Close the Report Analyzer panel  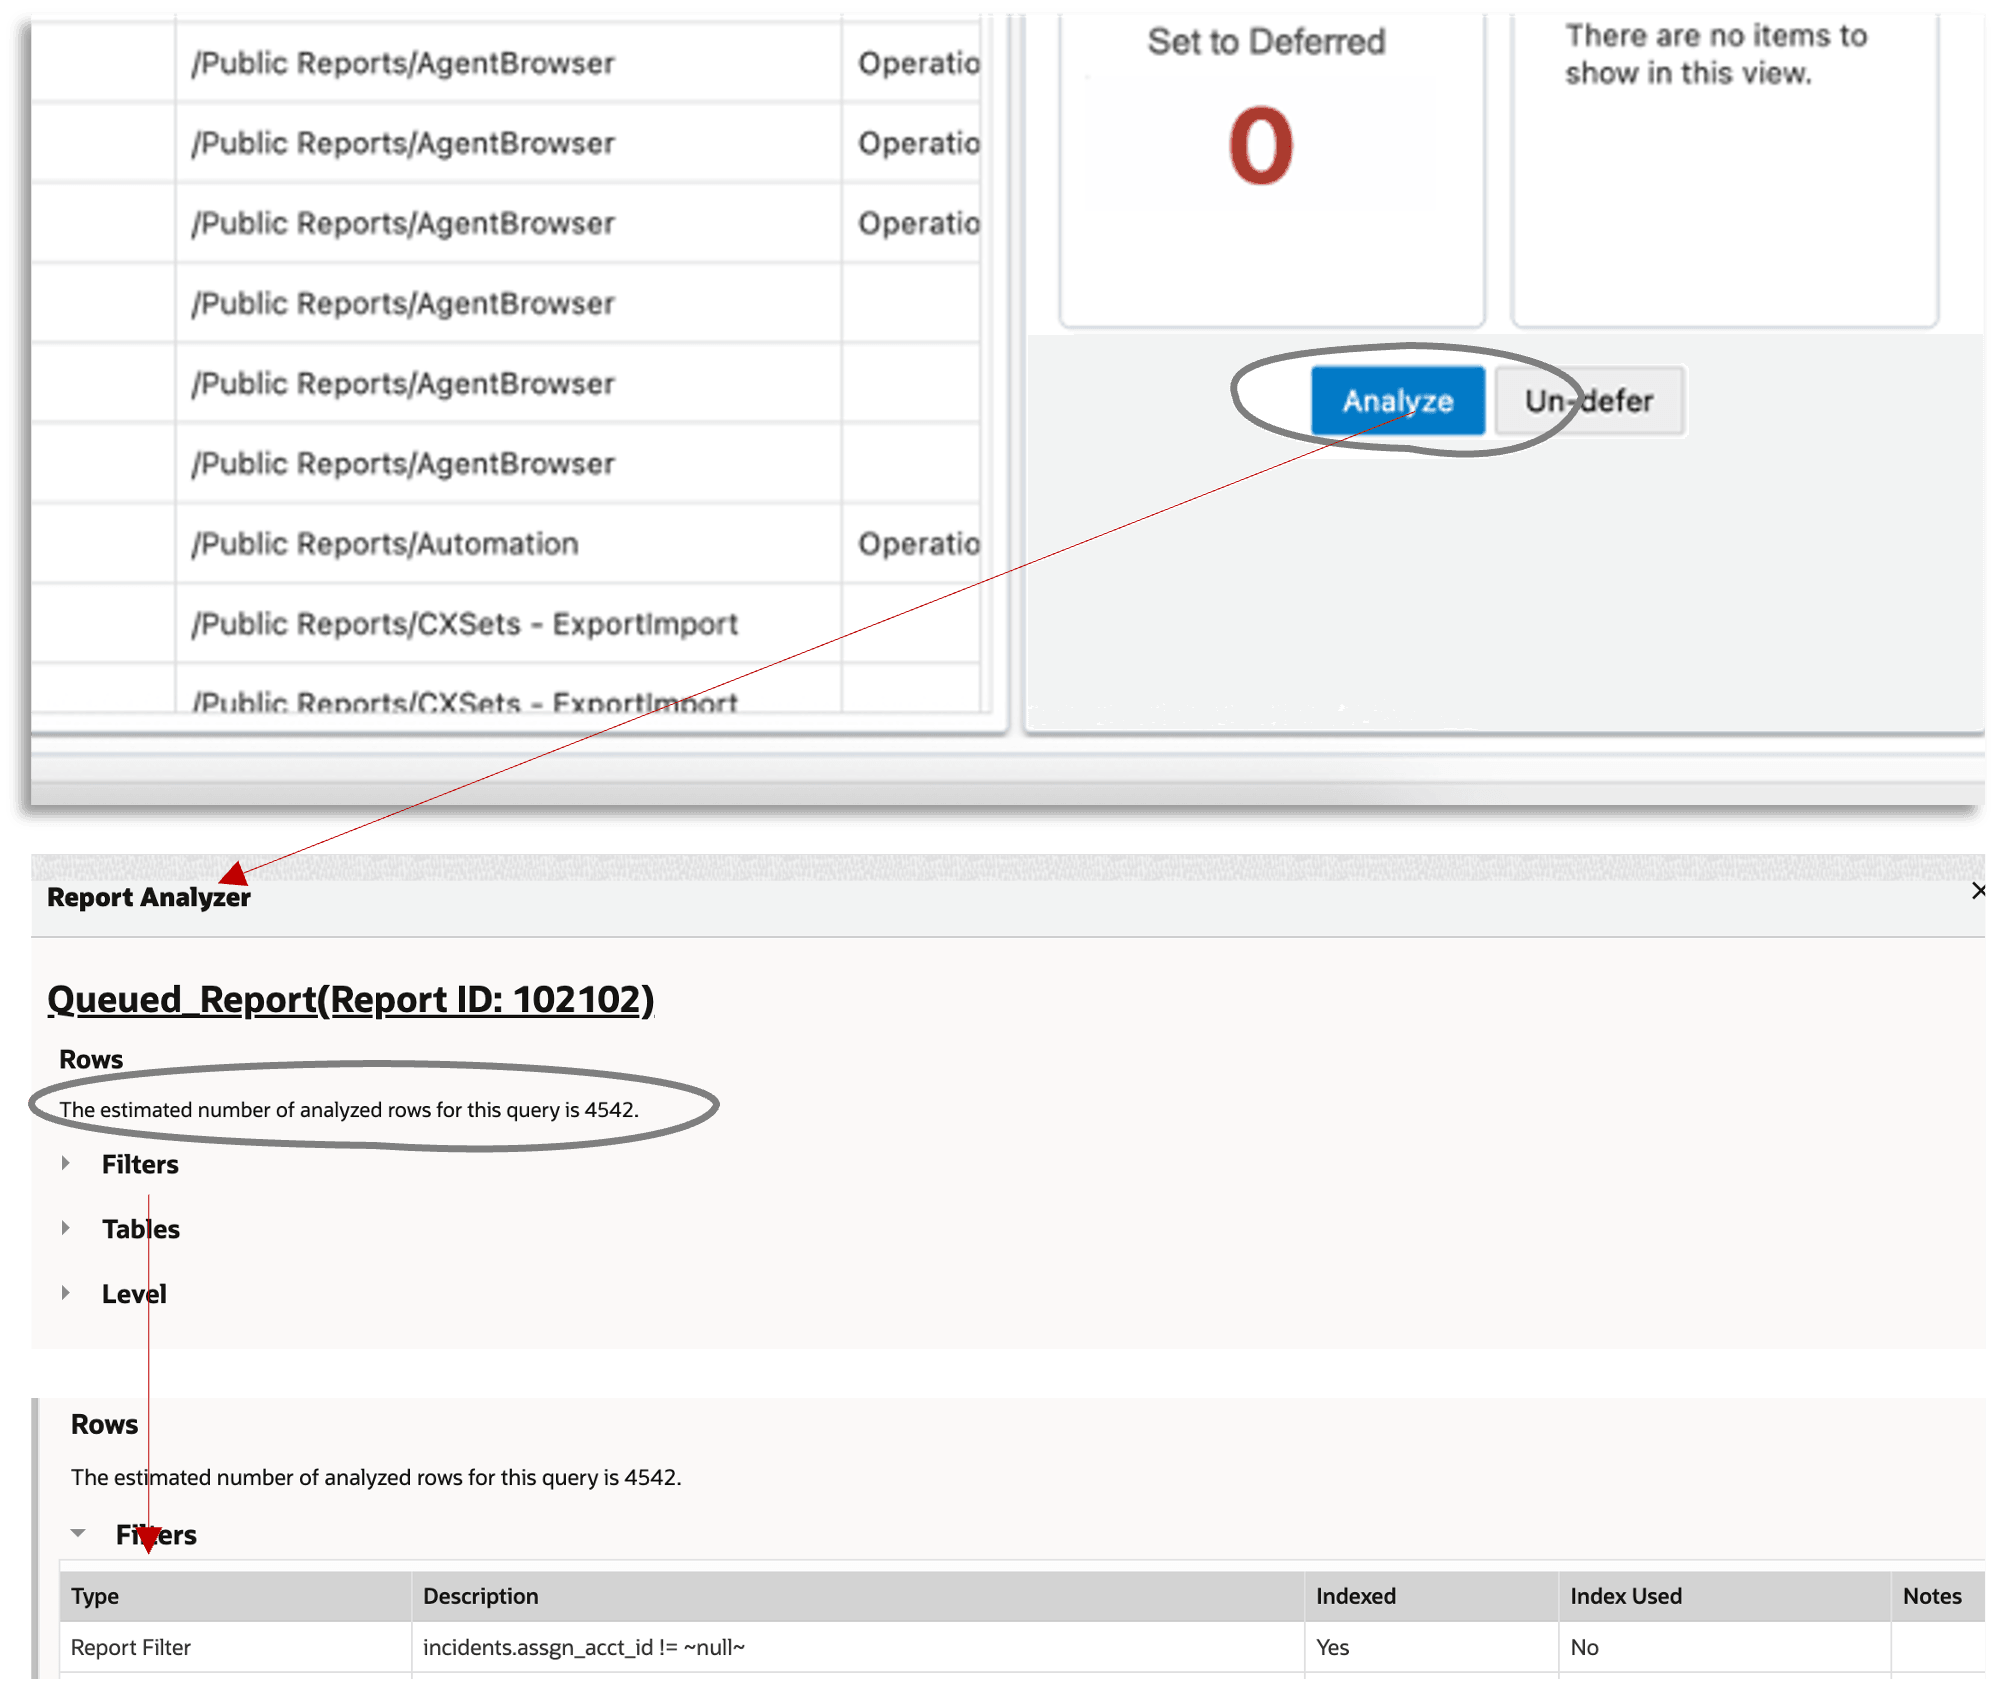[x=1978, y=890]
